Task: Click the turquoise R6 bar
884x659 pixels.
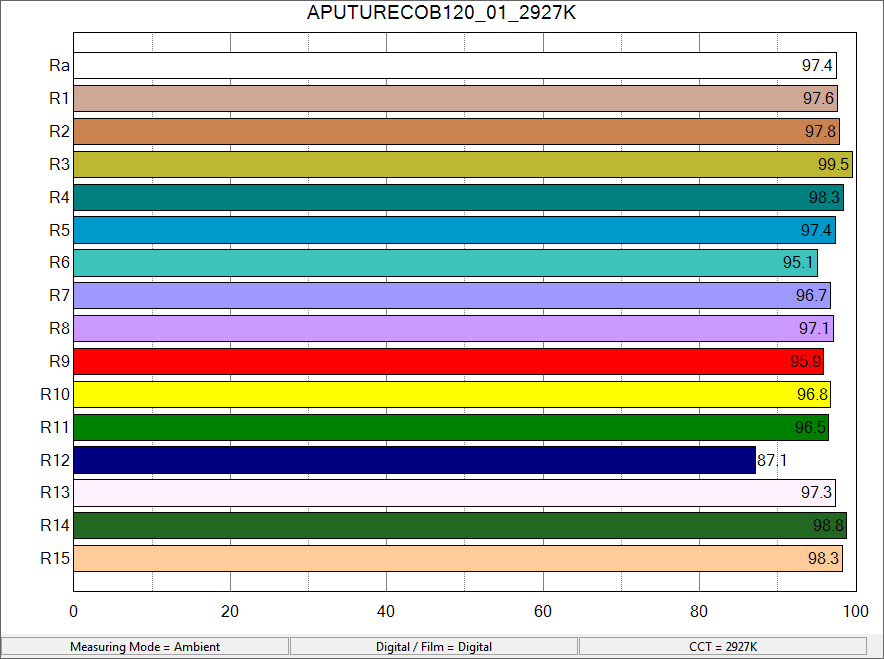Action: pos(445,263)
